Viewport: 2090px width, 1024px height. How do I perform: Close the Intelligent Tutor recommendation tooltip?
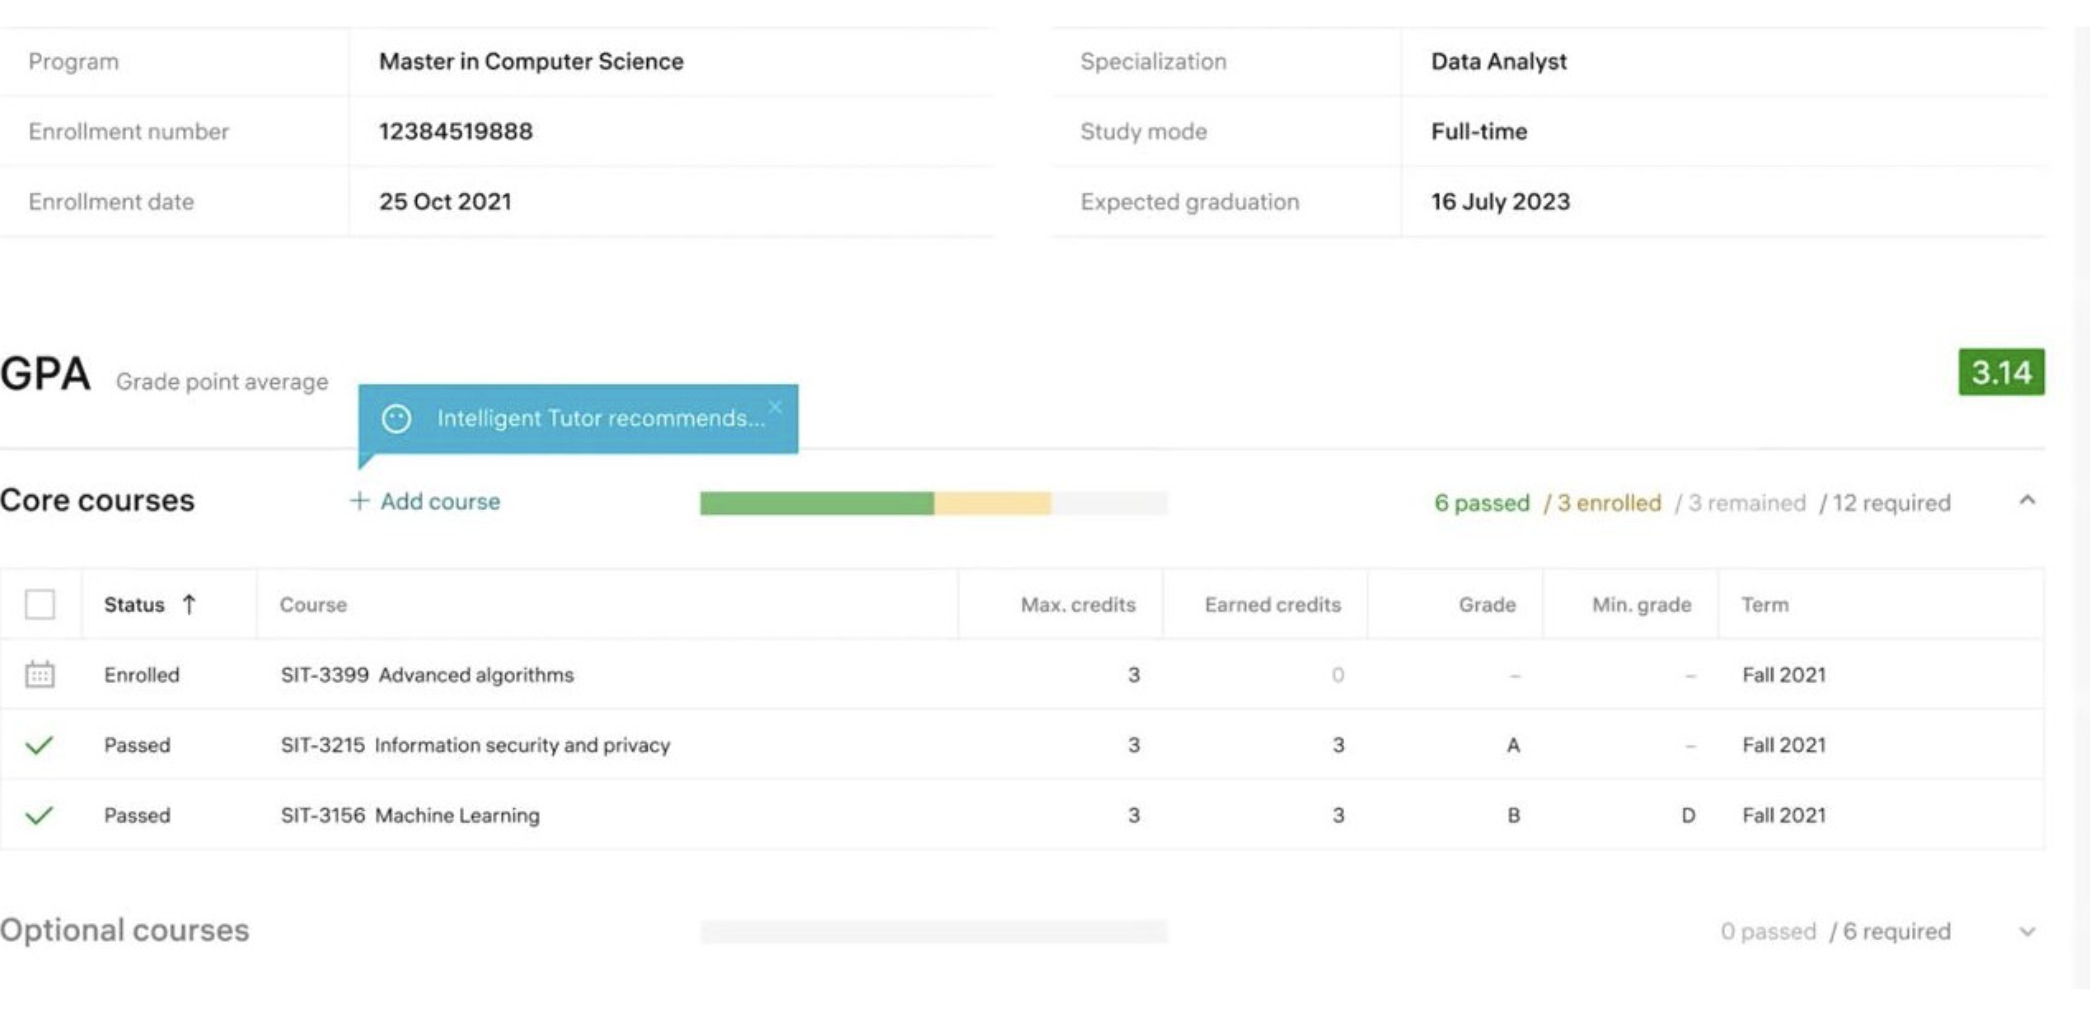click(775, 407)
